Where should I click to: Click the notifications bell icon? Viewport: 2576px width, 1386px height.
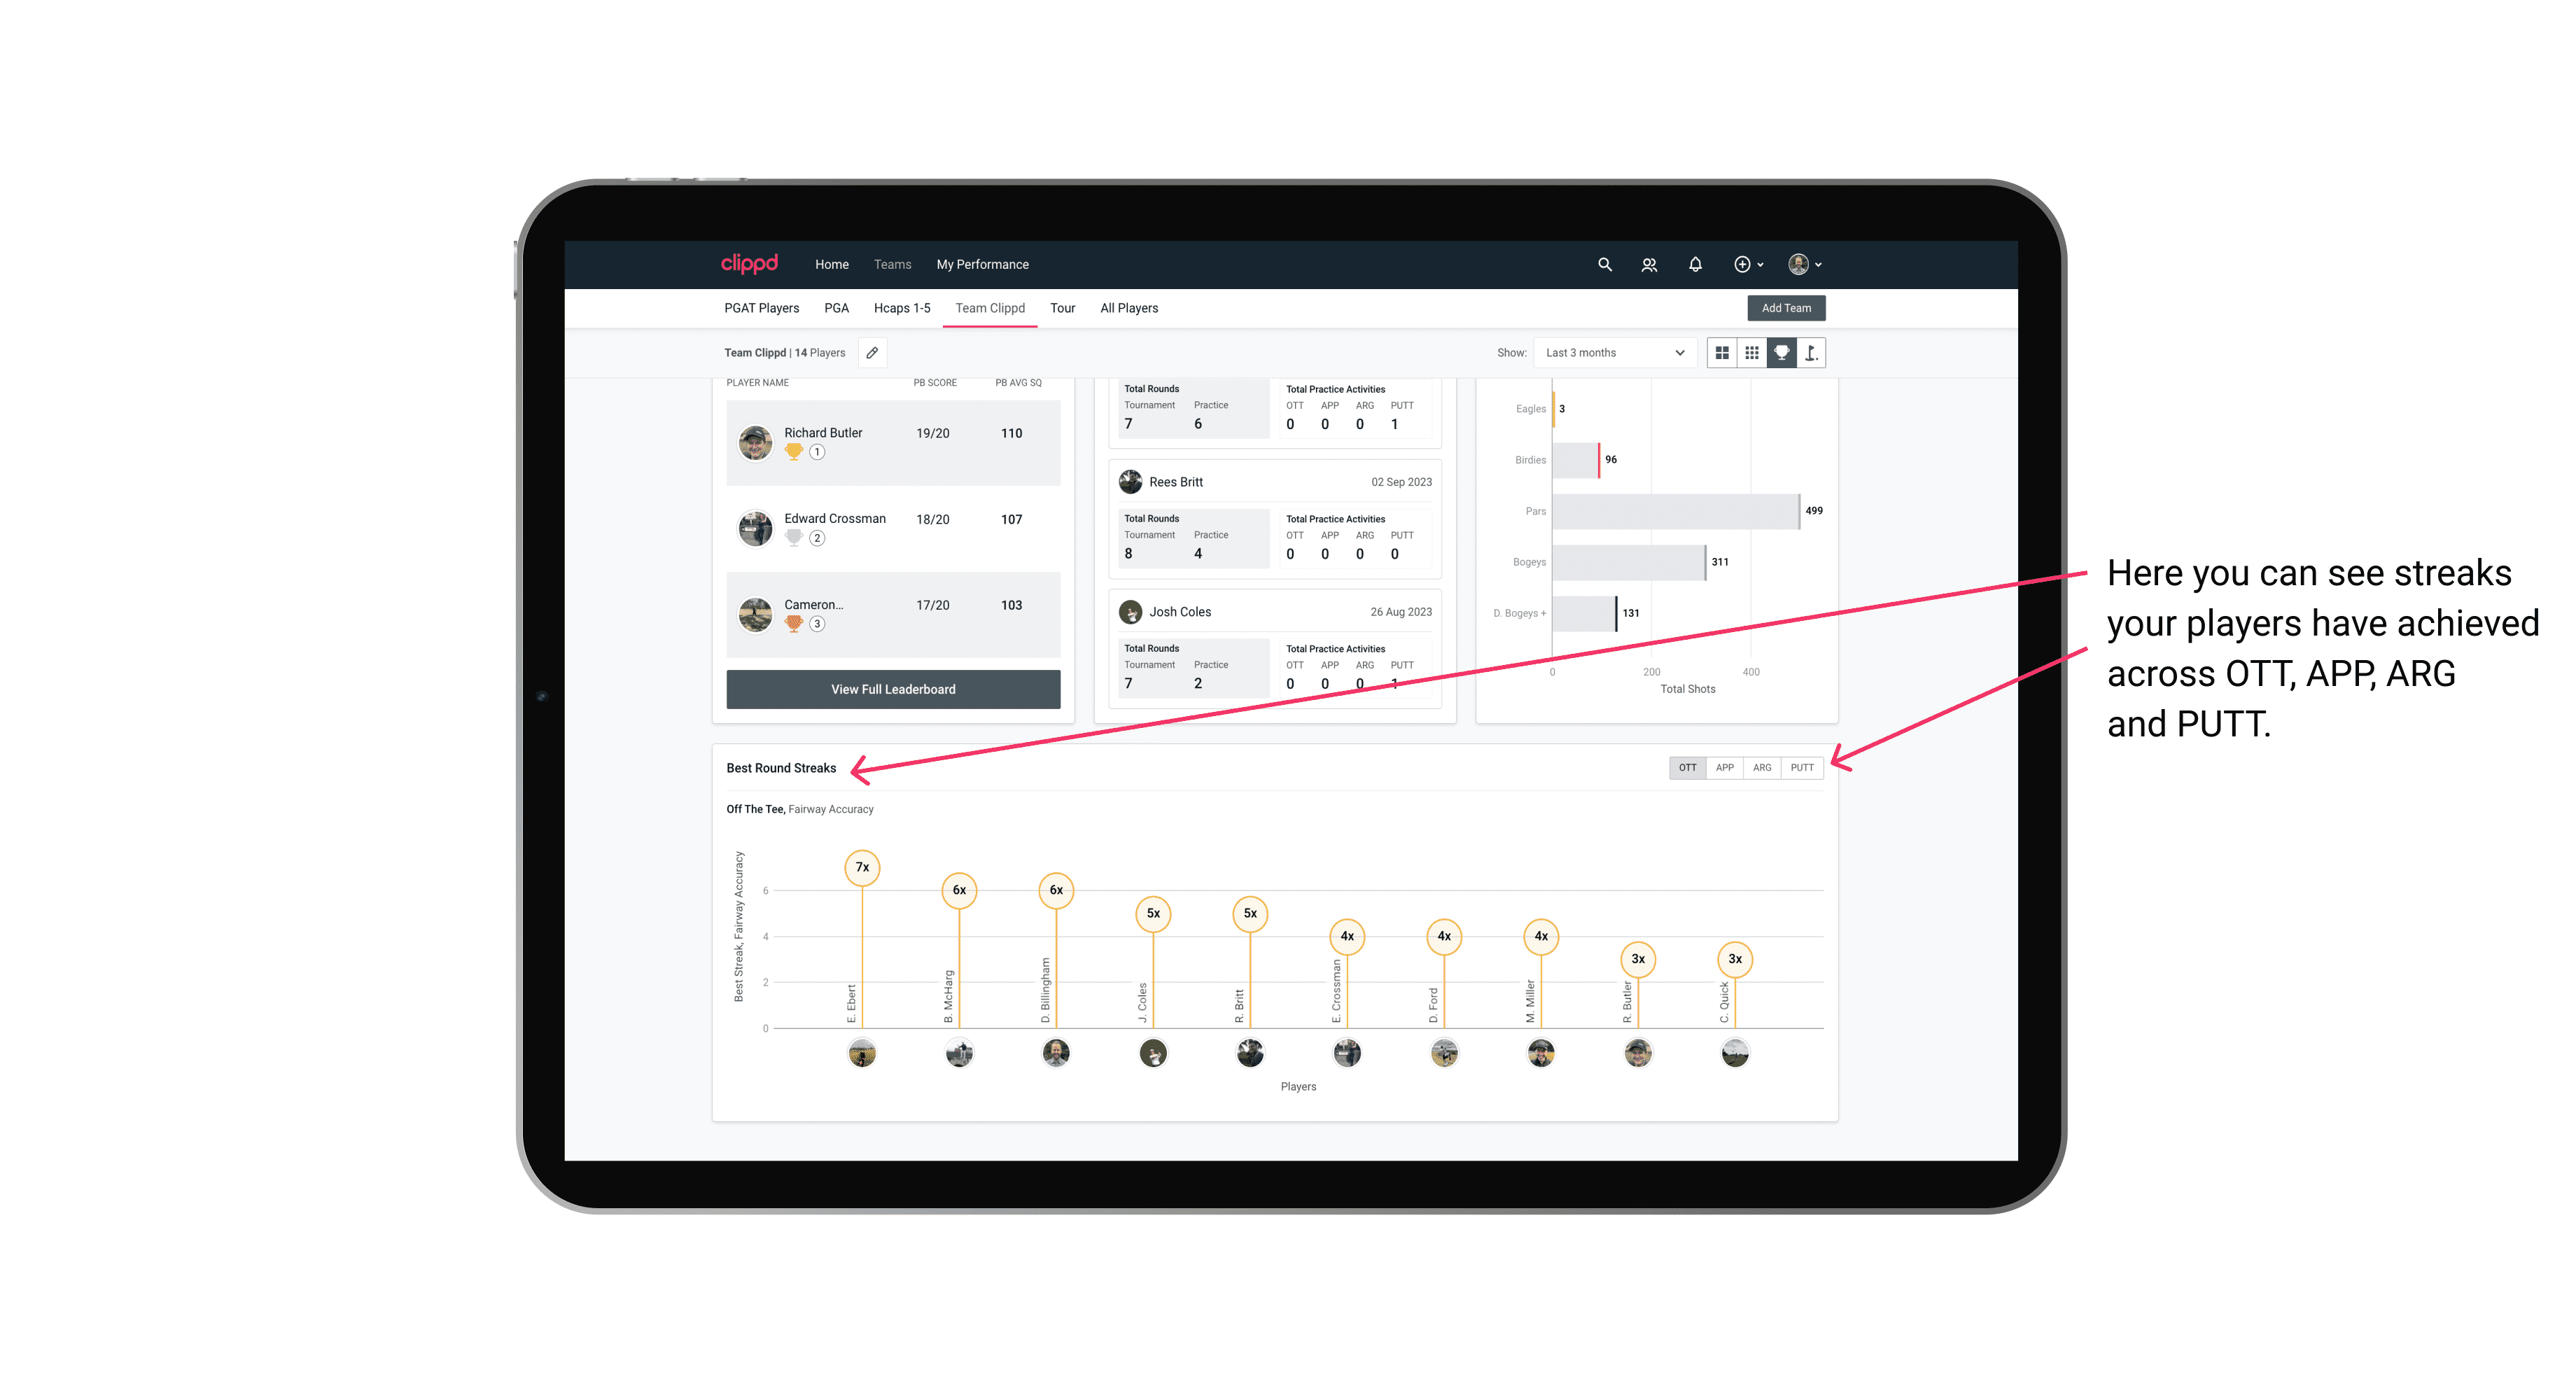pos(1695,265)
